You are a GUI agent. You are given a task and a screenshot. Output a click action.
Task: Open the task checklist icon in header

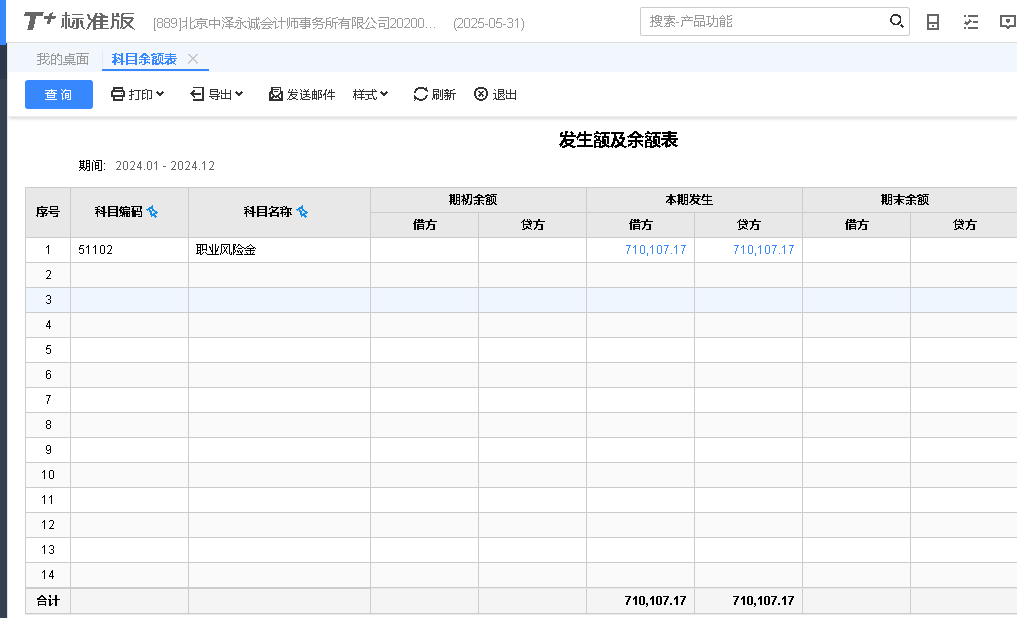(971, 22)
